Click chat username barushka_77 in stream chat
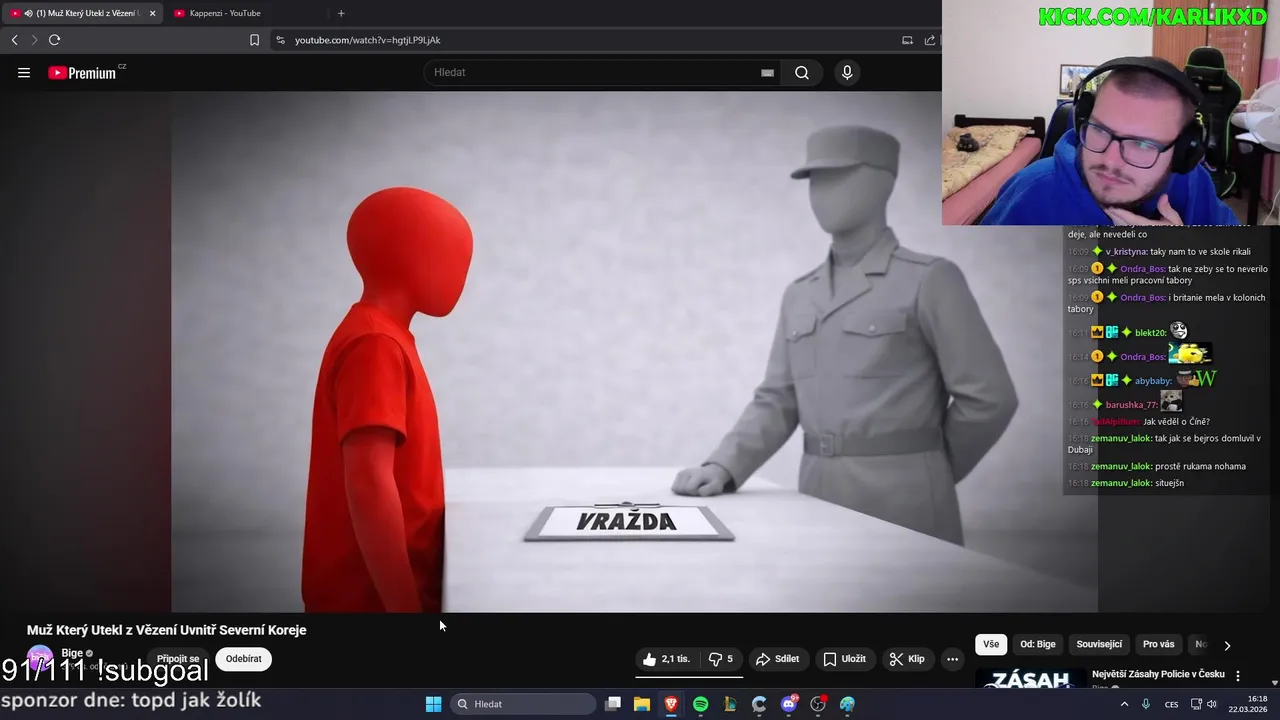 pyautogui.click(x=1131, y=405)
